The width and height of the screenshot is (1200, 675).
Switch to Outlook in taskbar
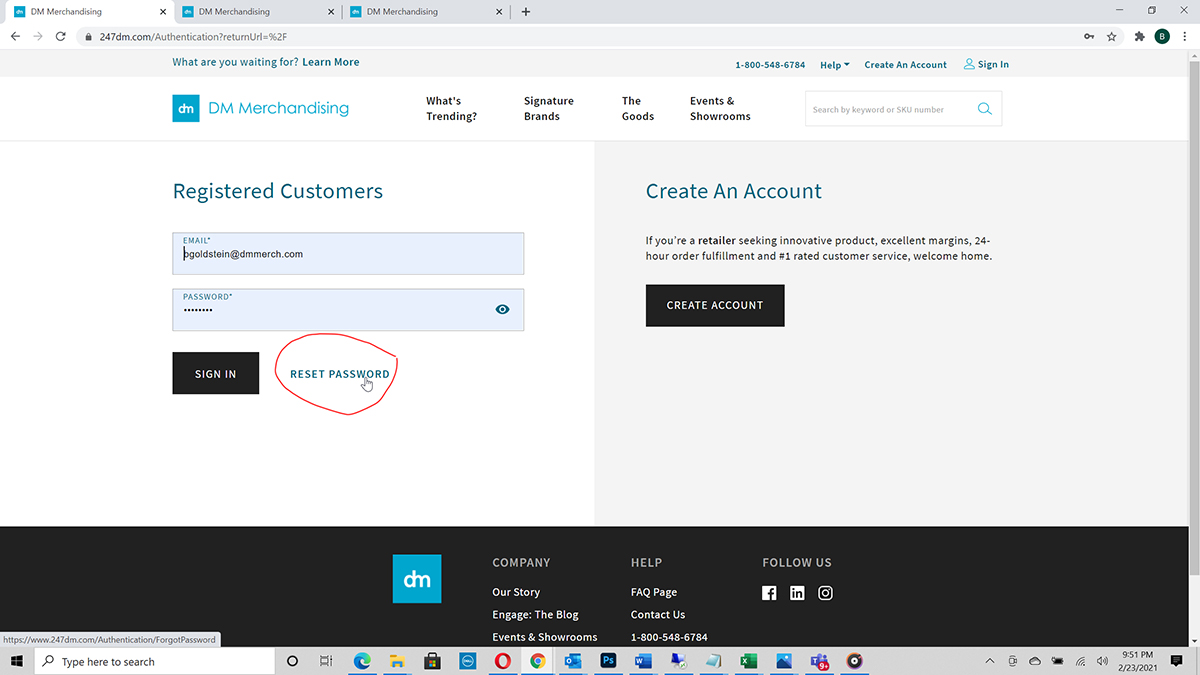[x=573, y=661]
